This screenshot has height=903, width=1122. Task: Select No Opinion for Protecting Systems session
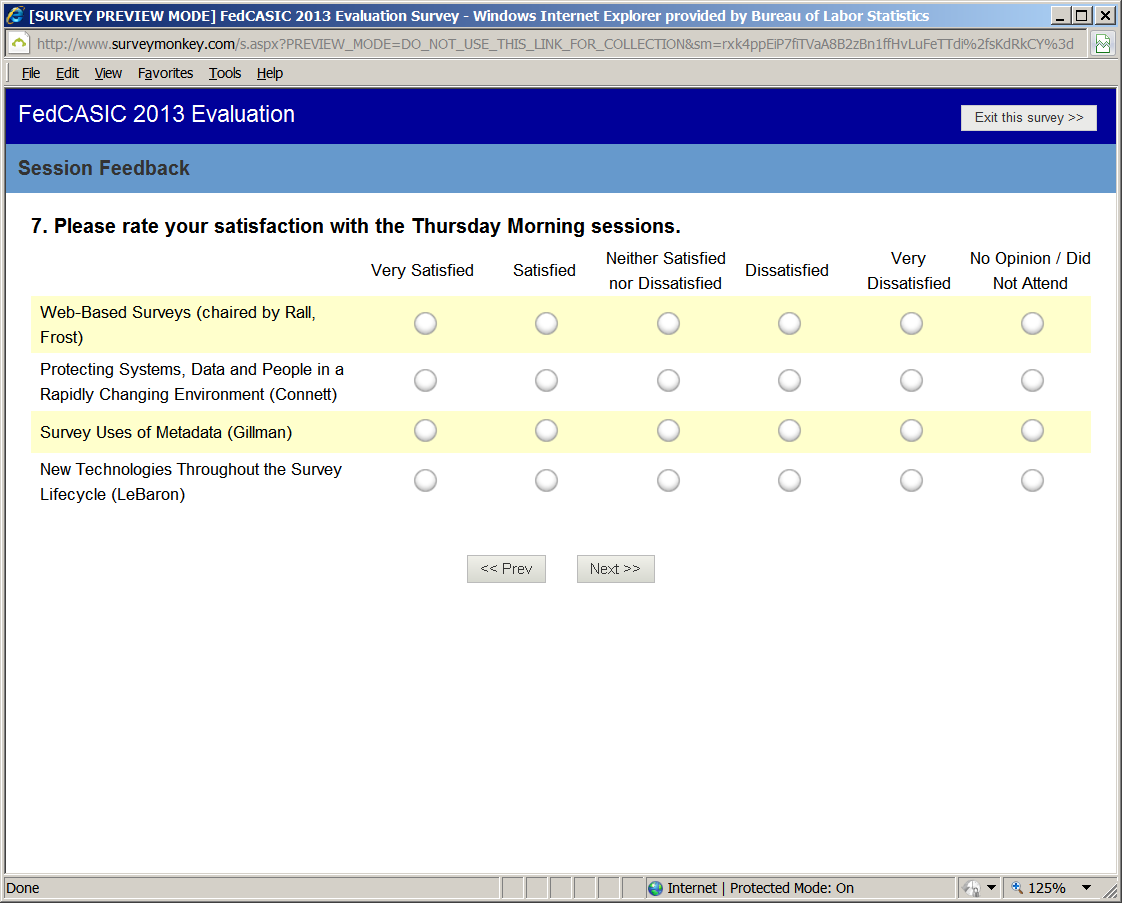(x=1032, y=381)
